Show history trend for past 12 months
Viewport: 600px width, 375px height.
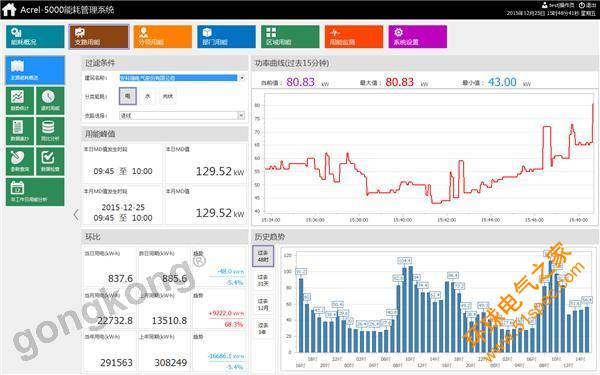point(263,304)
